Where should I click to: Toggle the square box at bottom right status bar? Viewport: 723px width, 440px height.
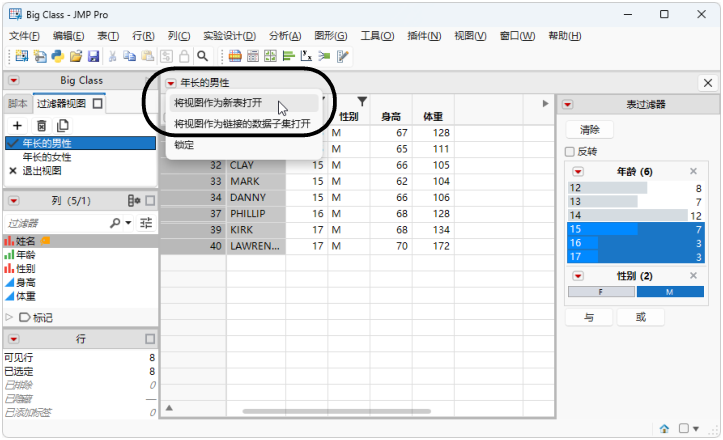[x=684, y=428]
